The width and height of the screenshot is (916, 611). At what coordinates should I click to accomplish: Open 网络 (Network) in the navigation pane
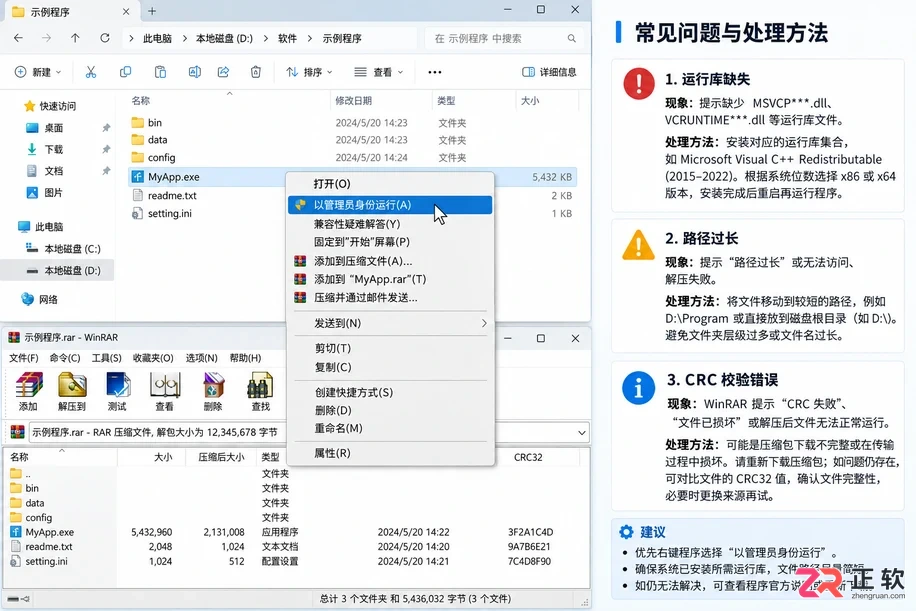coord(48,300)
